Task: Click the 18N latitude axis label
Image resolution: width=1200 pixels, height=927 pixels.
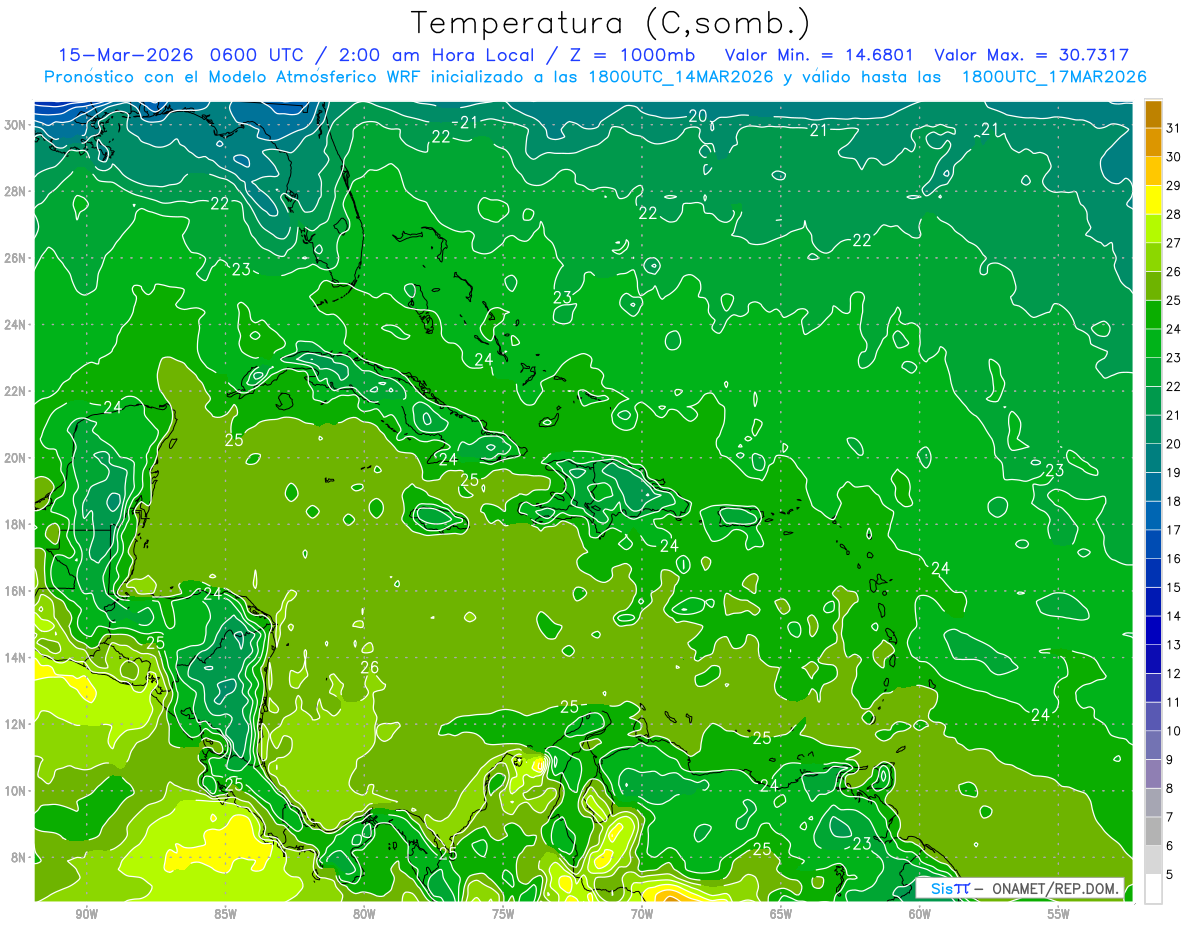Action: 15,525
